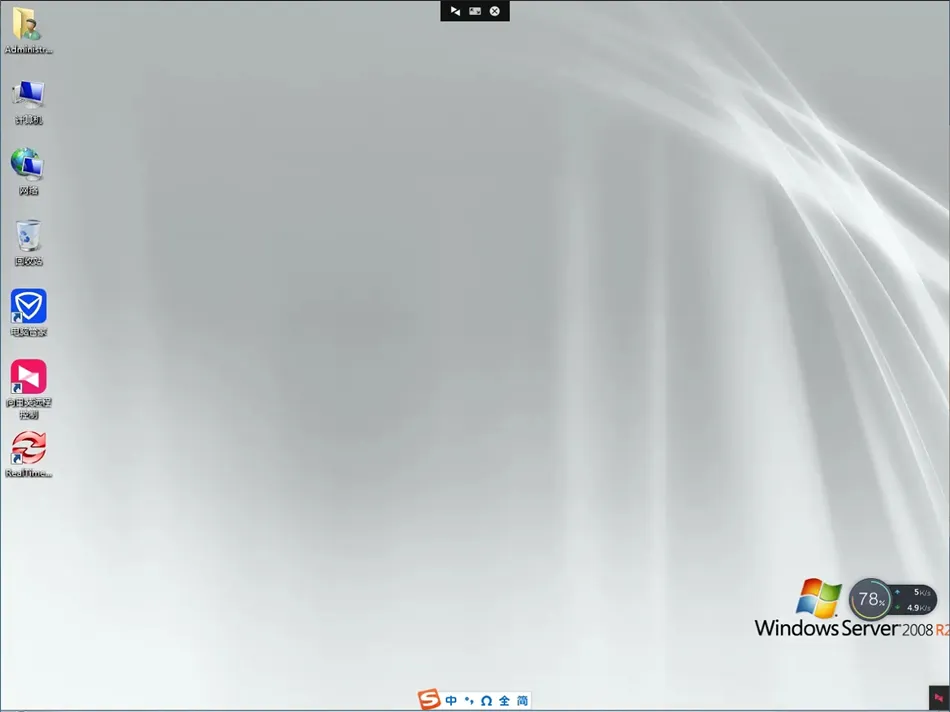This screenshot has height=712, width=950.
Task: Toggle full-width 全 mode on IME bar
Action: [504, 700]
